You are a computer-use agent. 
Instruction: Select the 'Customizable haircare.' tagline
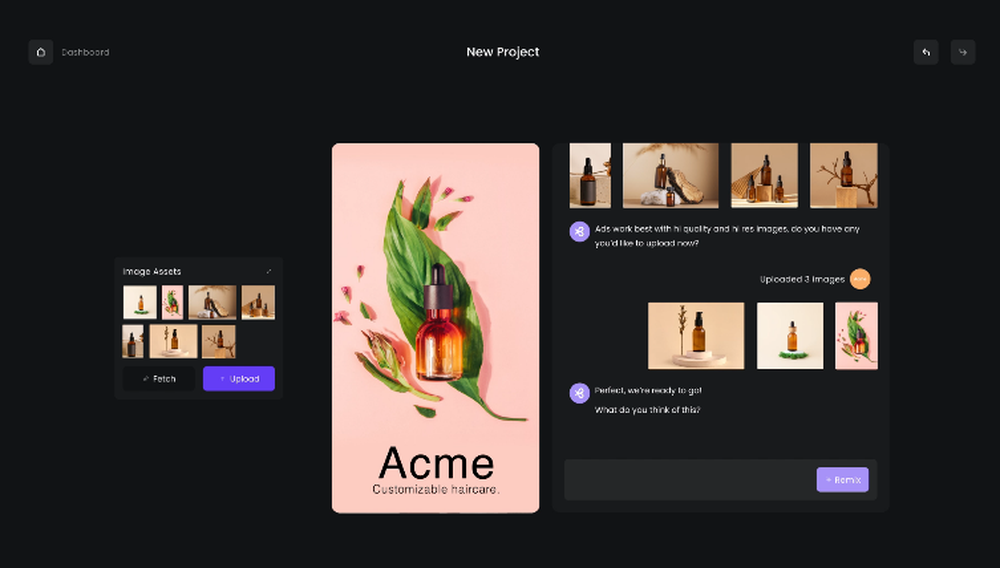(436, 490)
